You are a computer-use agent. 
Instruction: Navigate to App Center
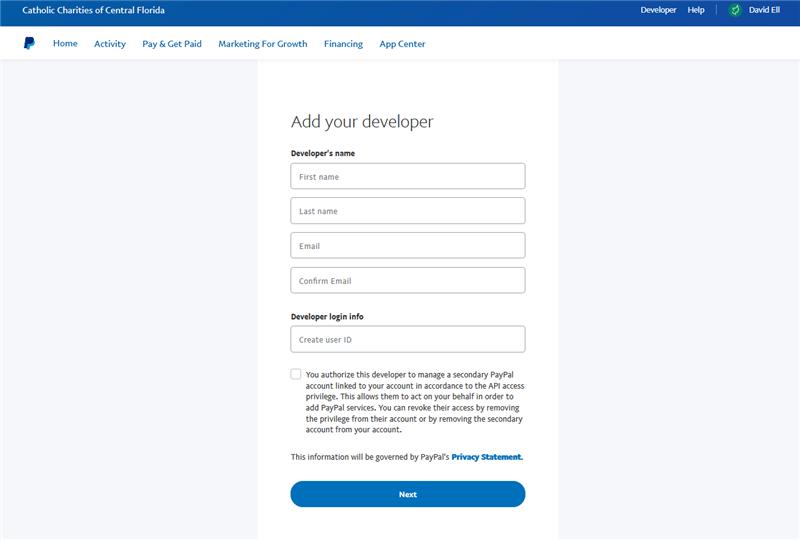[402, 44]
